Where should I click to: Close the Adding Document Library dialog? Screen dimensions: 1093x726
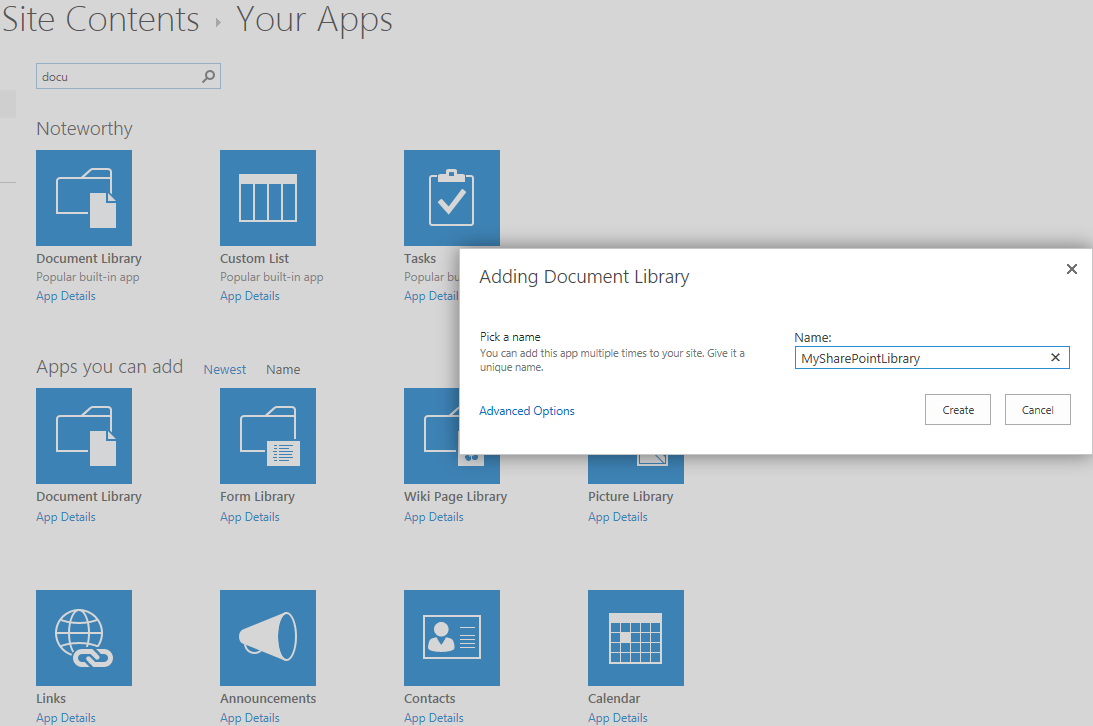coord(1071,269)
